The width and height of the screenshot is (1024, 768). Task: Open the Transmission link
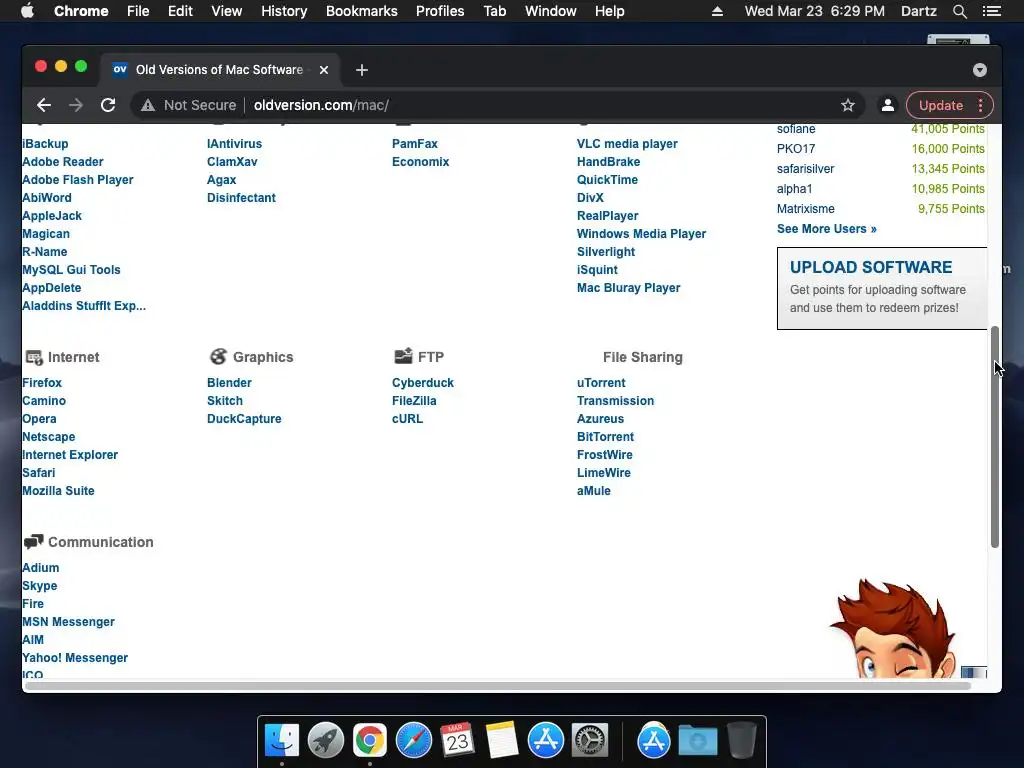(615, 401)
